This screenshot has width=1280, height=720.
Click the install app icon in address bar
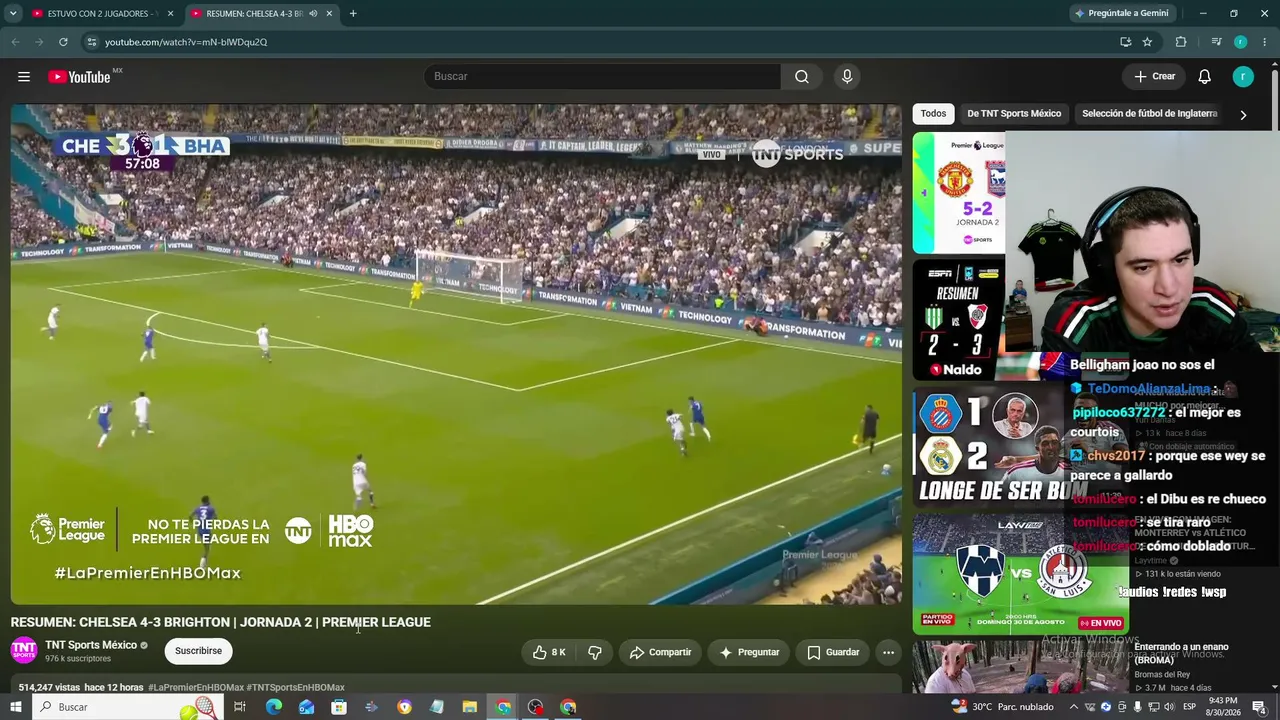coord(1125,42)
